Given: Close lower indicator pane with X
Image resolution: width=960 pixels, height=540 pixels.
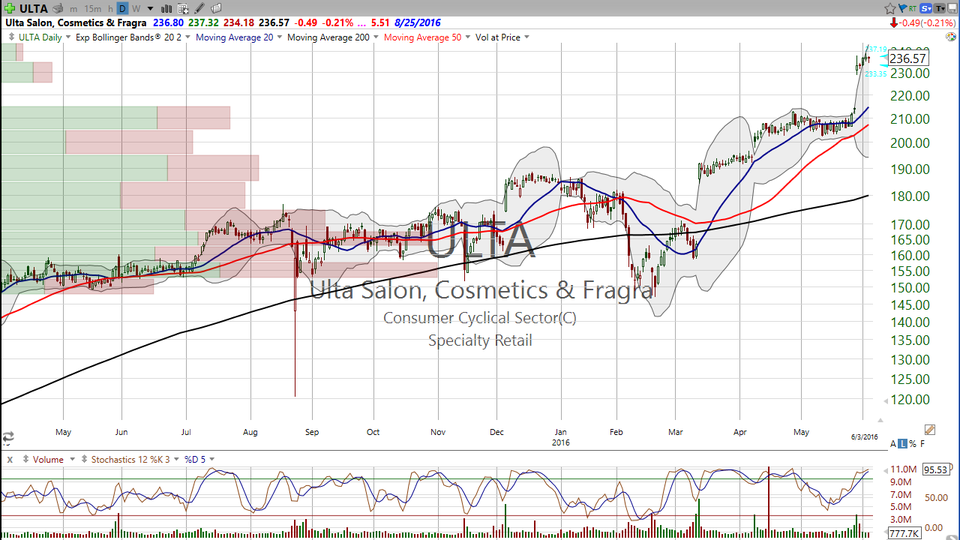Looking at the screenshot, I should [x=9, y=459].
